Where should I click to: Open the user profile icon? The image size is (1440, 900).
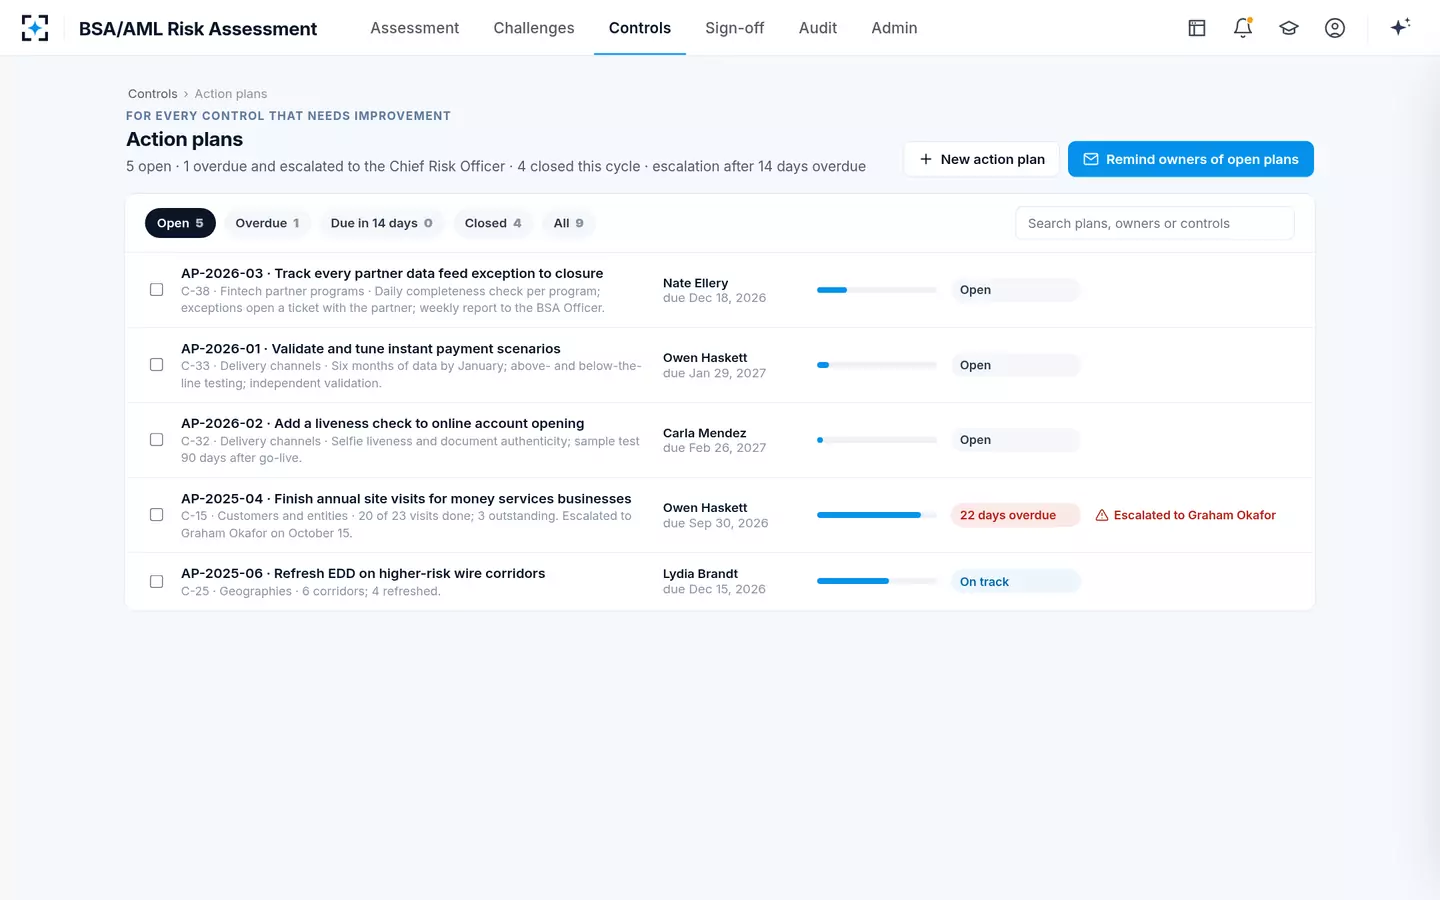tap(1335, 28)
